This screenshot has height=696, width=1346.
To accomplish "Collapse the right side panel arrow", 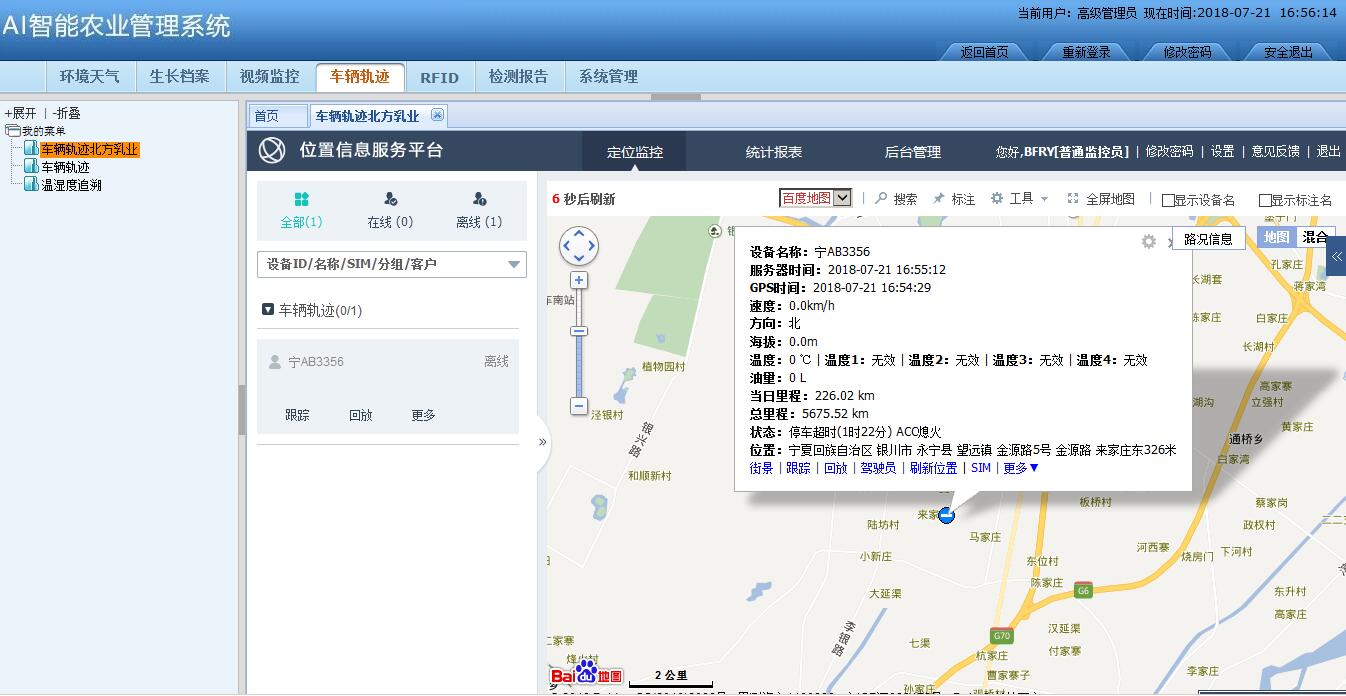I will (1336, 257).
